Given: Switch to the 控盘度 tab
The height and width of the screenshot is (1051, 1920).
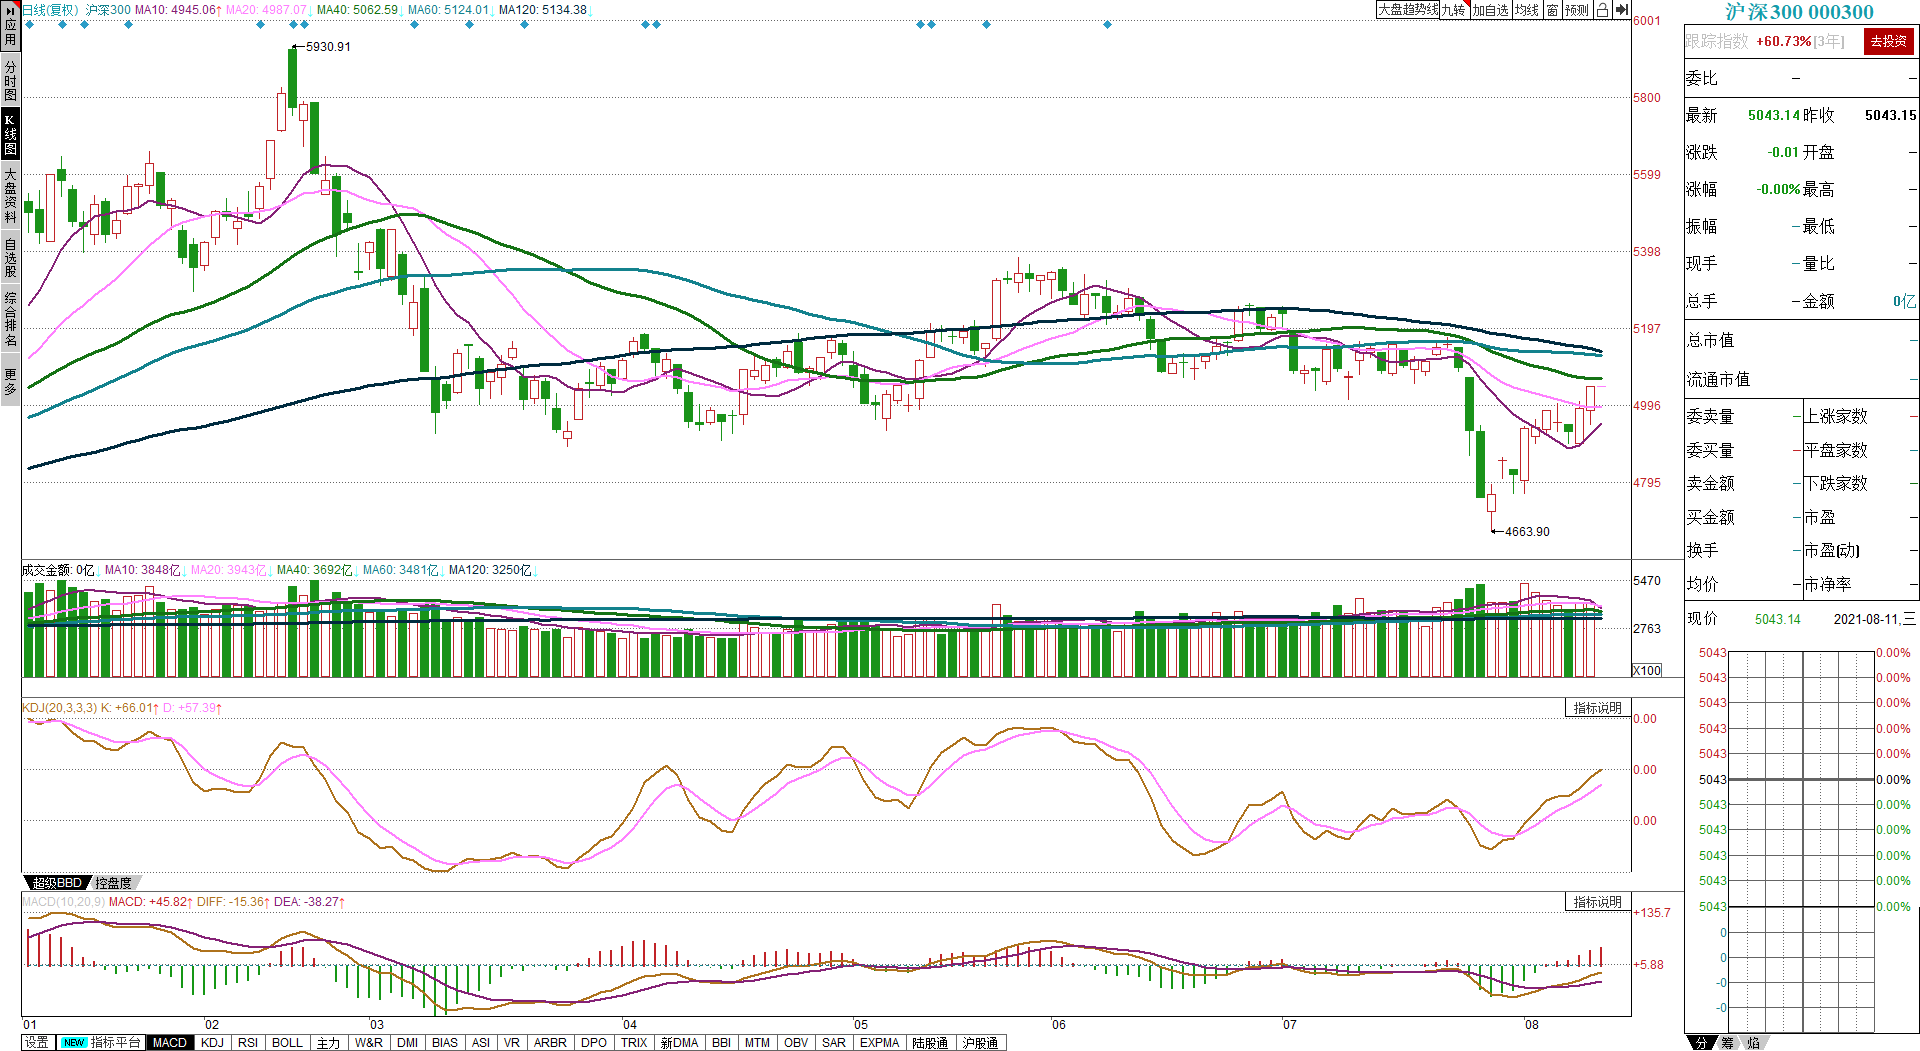Looking at the screenshot, I should 114,883.
